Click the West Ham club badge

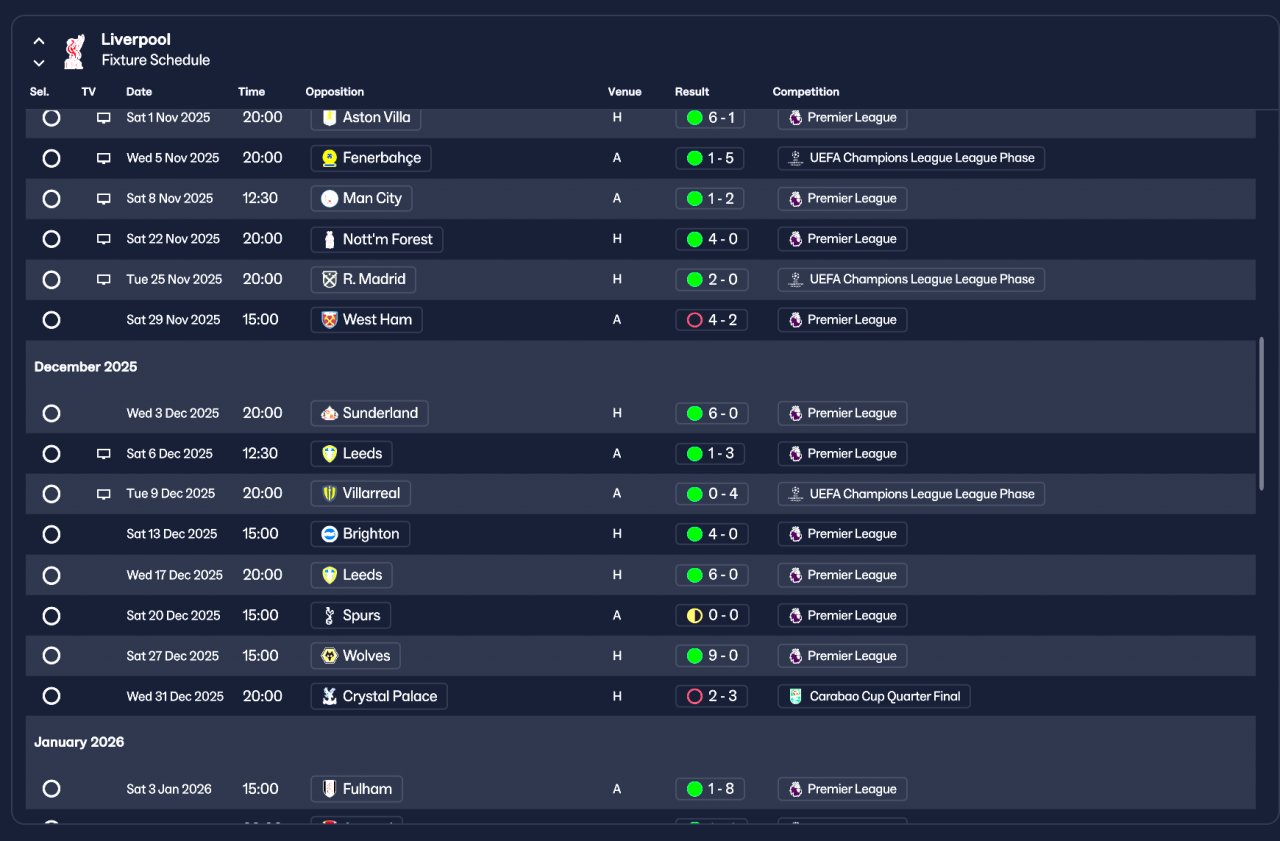[x=329, y=320]
